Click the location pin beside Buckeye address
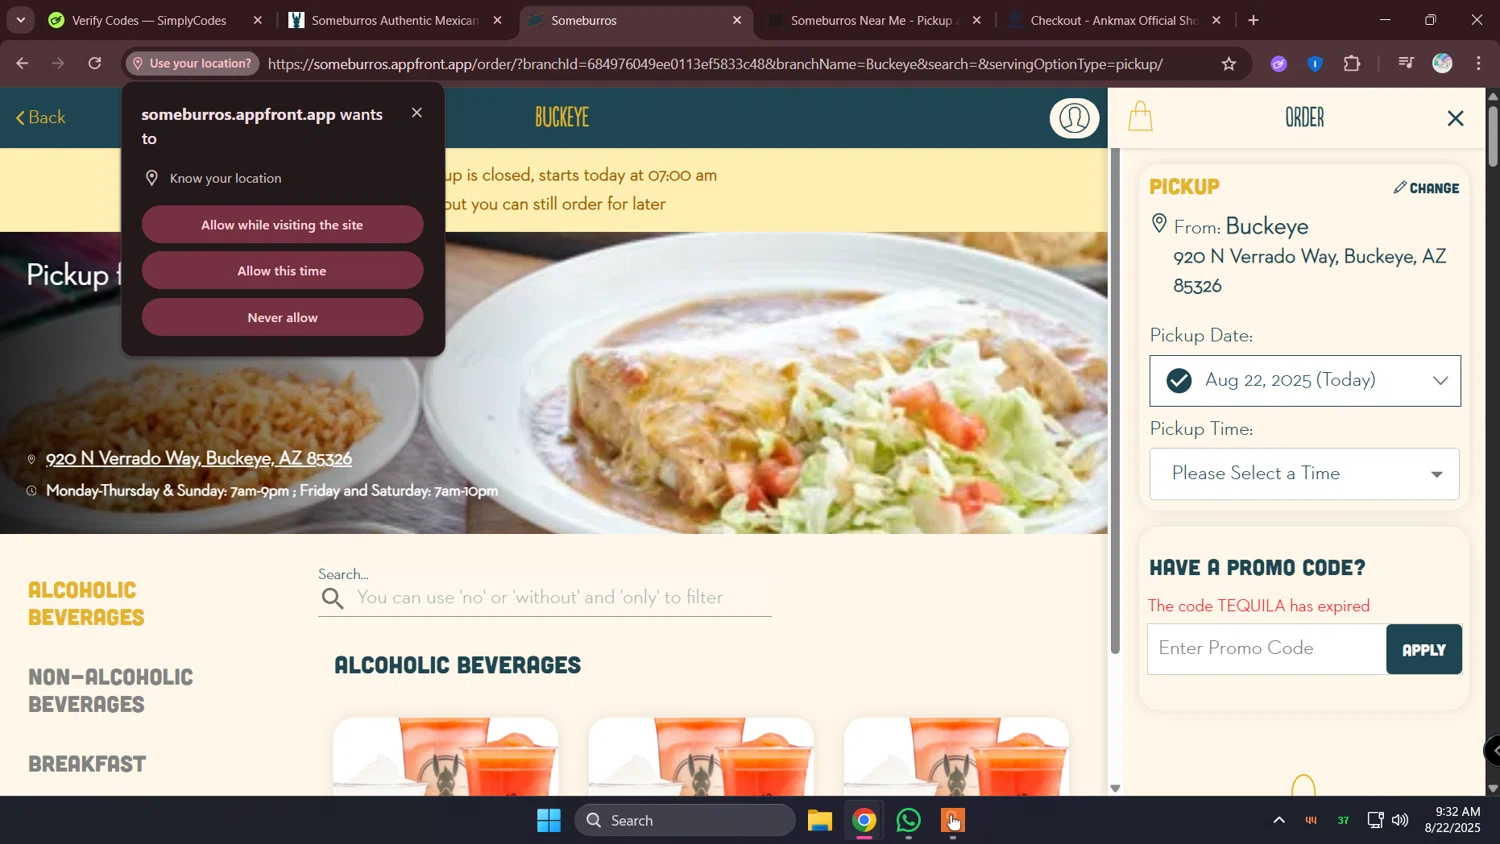The image size is (1500, 844). click(1159, 223)
